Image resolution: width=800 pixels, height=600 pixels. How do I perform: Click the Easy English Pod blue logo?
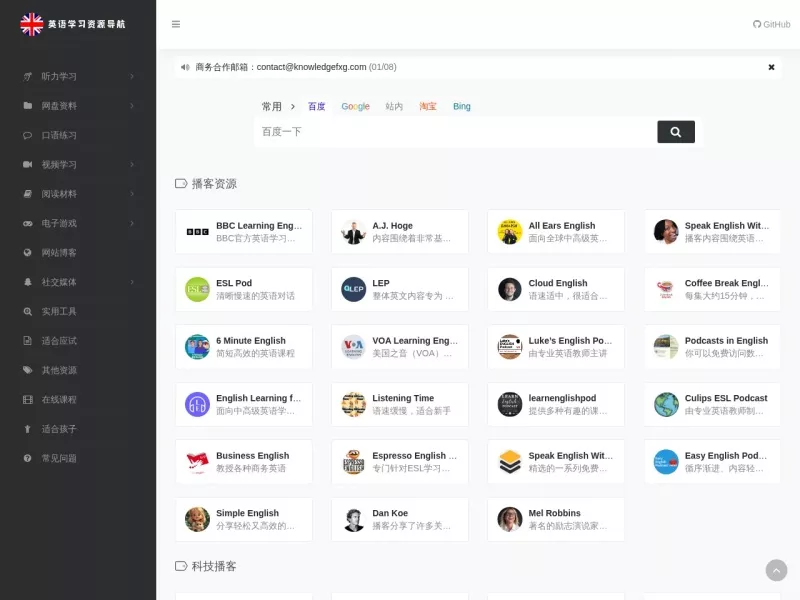pos(666,462)
